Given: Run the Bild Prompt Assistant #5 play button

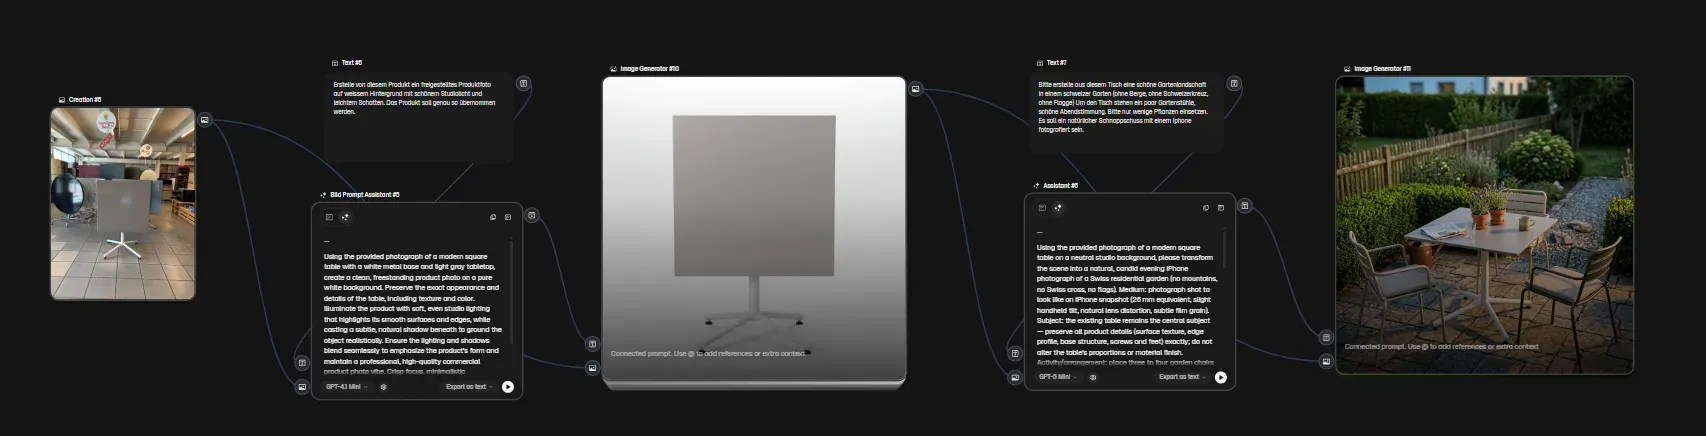Looking at the screenshot, I should pyautogui.click(x=508, y=387).
